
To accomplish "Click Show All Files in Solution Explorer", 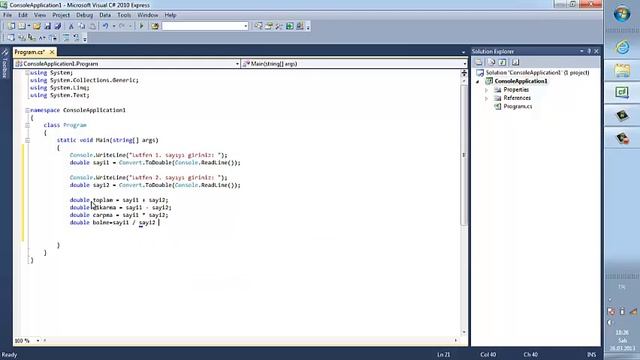I will [491, 62].
